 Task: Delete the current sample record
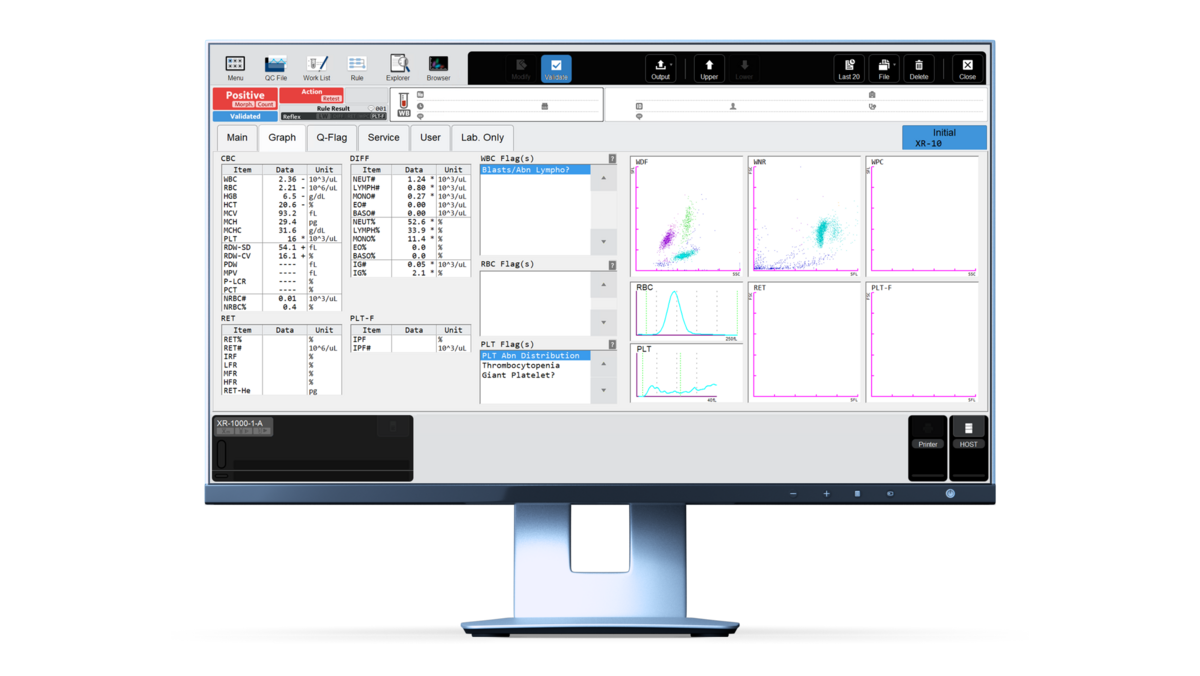point(919,68)
